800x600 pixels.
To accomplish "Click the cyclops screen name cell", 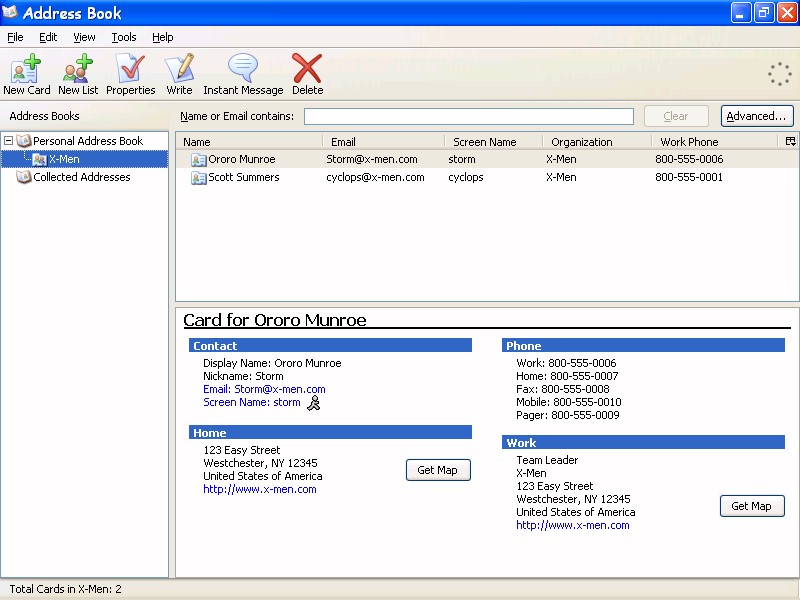I will pos(466,178).
